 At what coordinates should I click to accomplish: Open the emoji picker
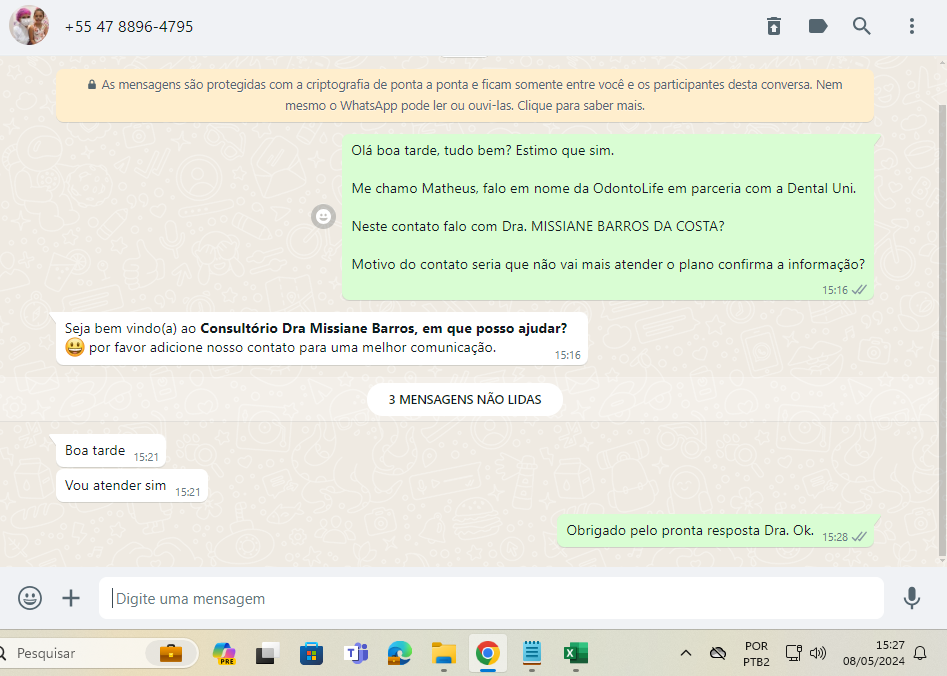pyautogui.click(x=30, y=598)
